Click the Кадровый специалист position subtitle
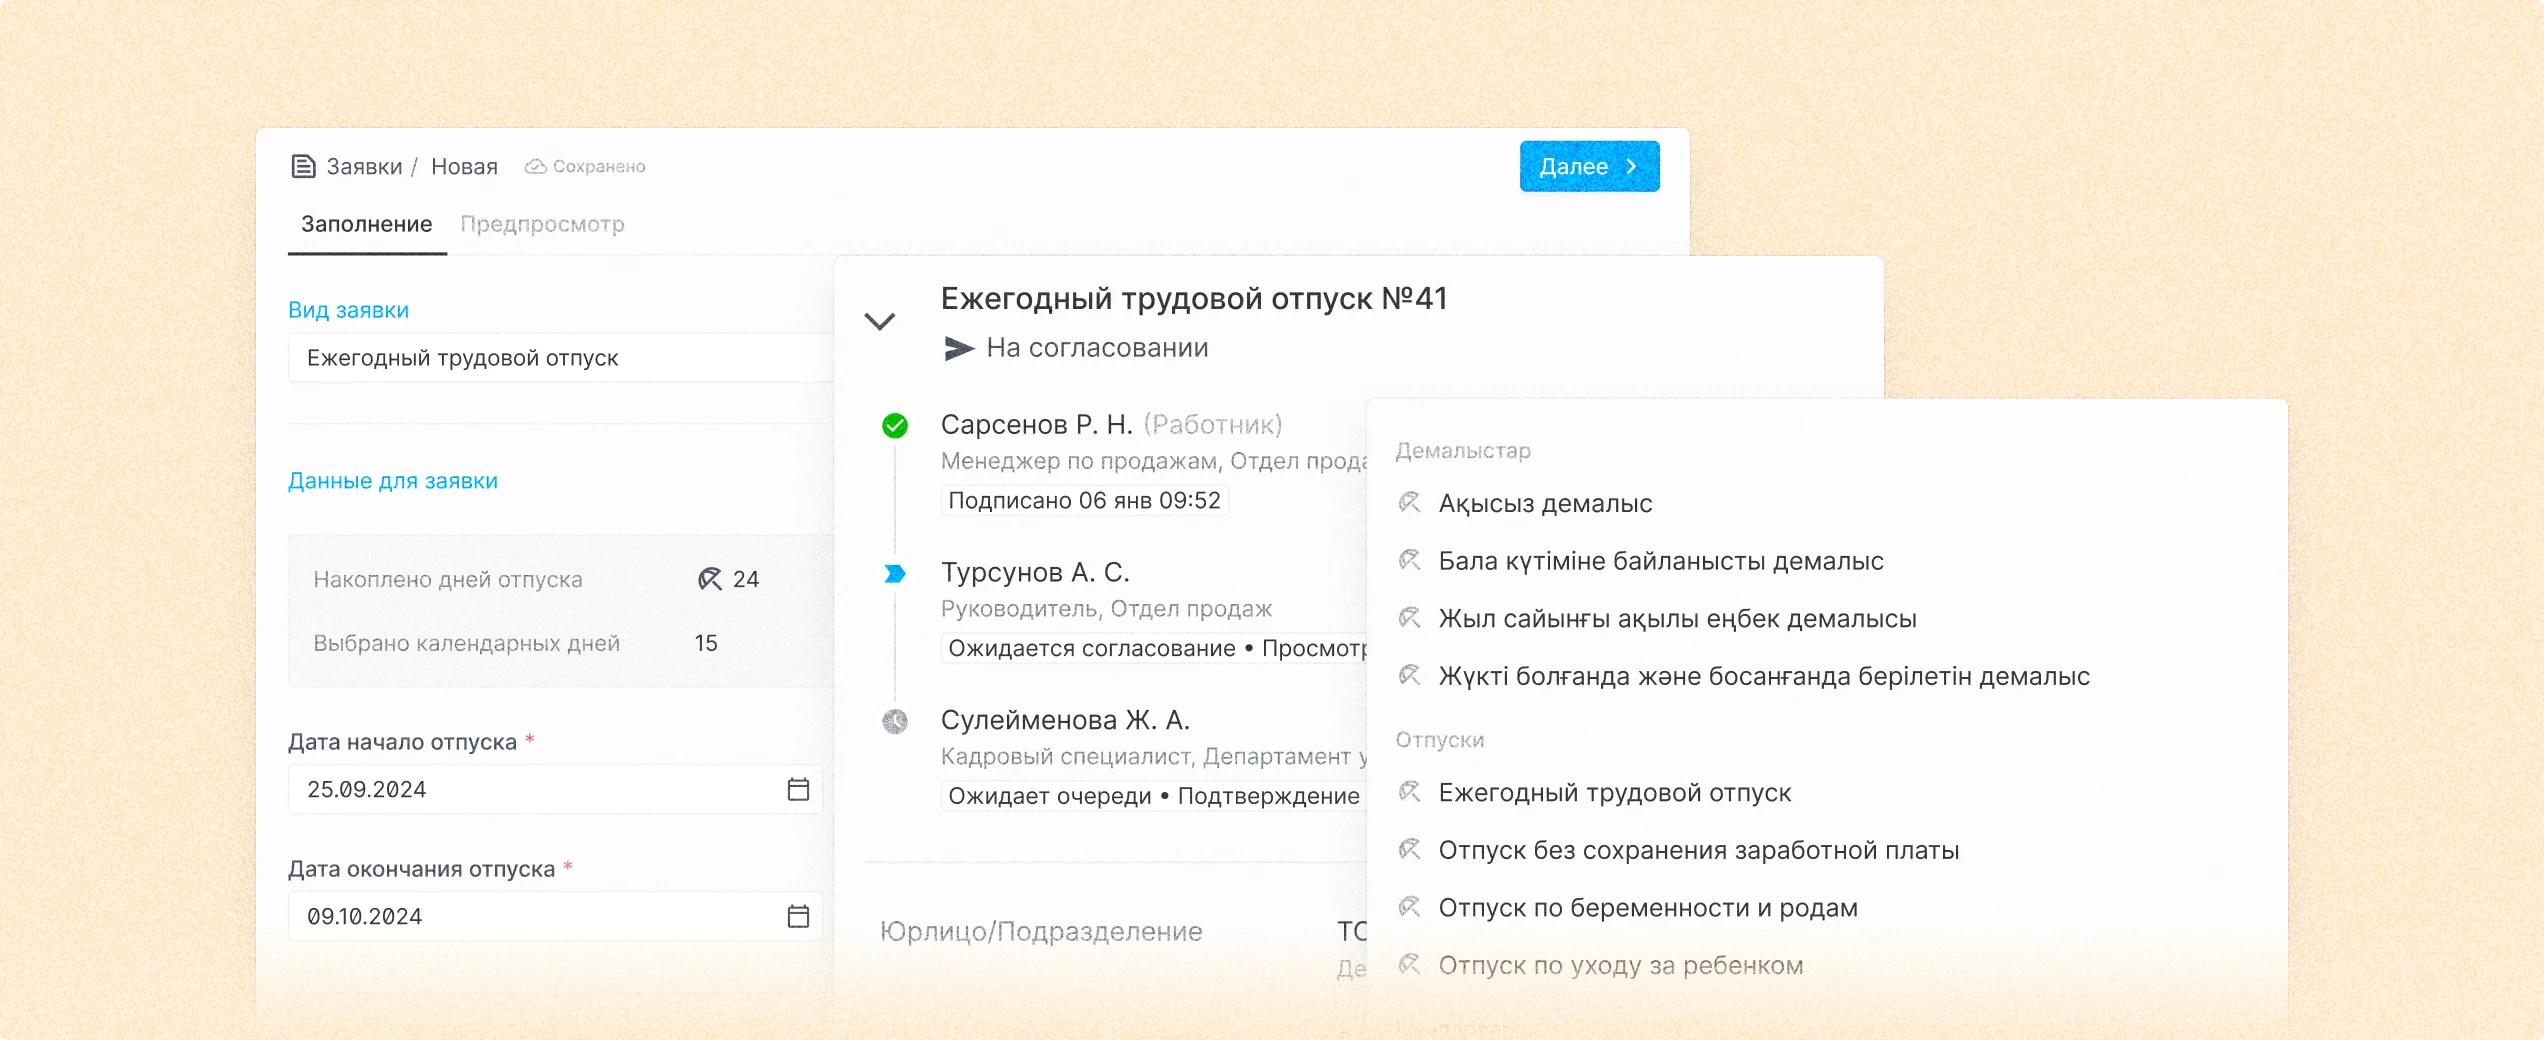This screenshot has height=1040, width=2544. pos(1153,757)
